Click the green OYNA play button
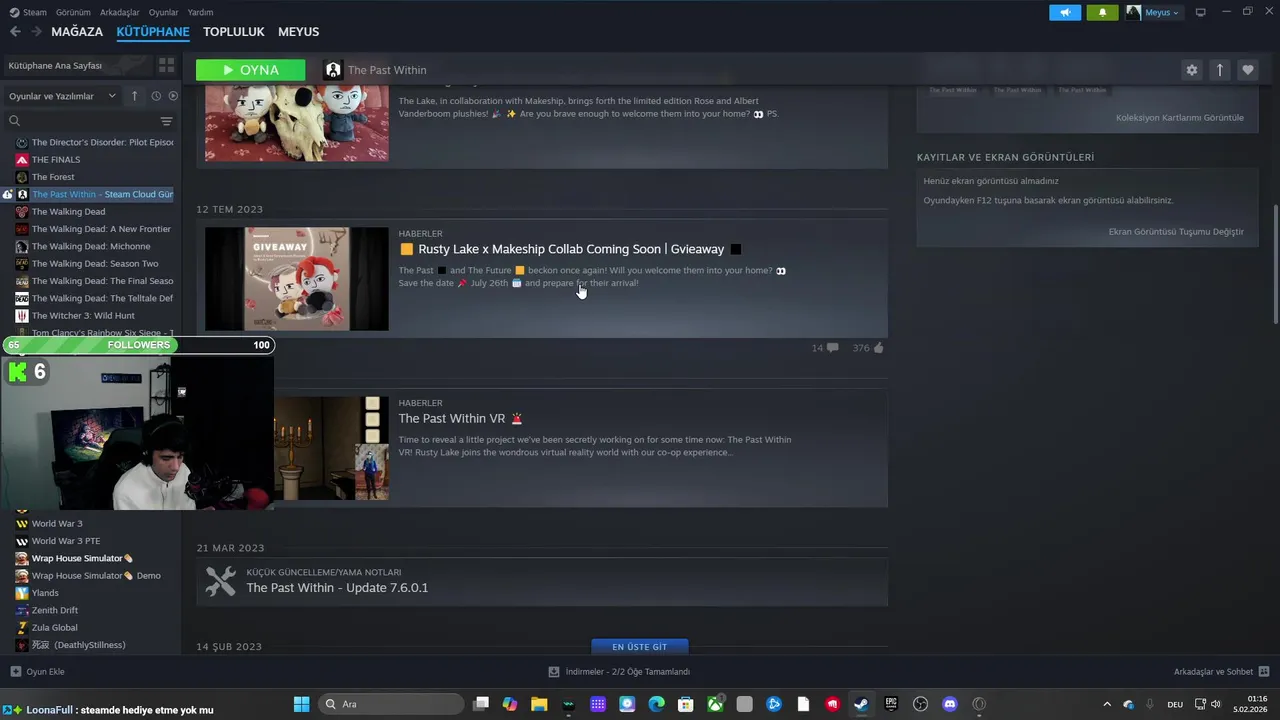 point(251,70)
